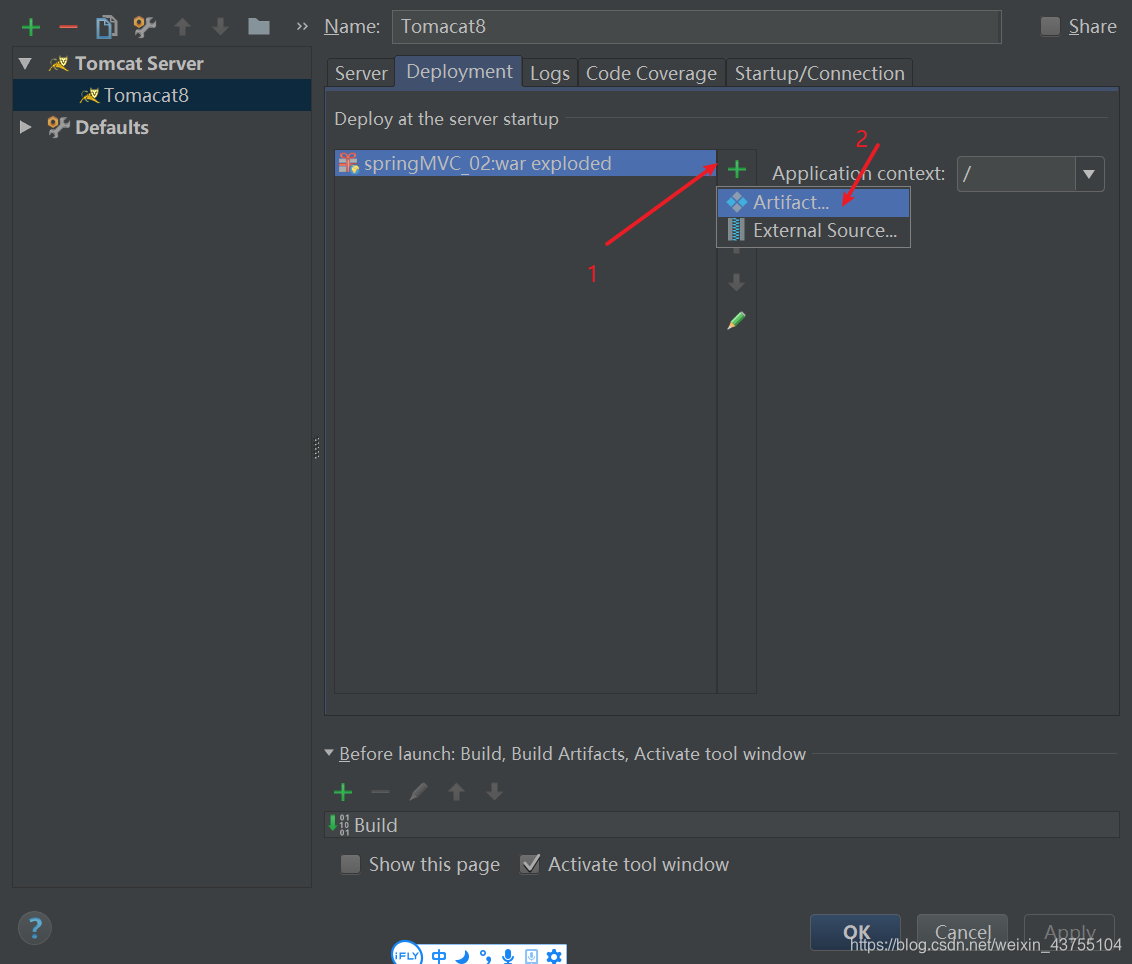Choose External Source... from popup menu
The height and width of the screenshot is (964, 1132).
pos(813,230)
